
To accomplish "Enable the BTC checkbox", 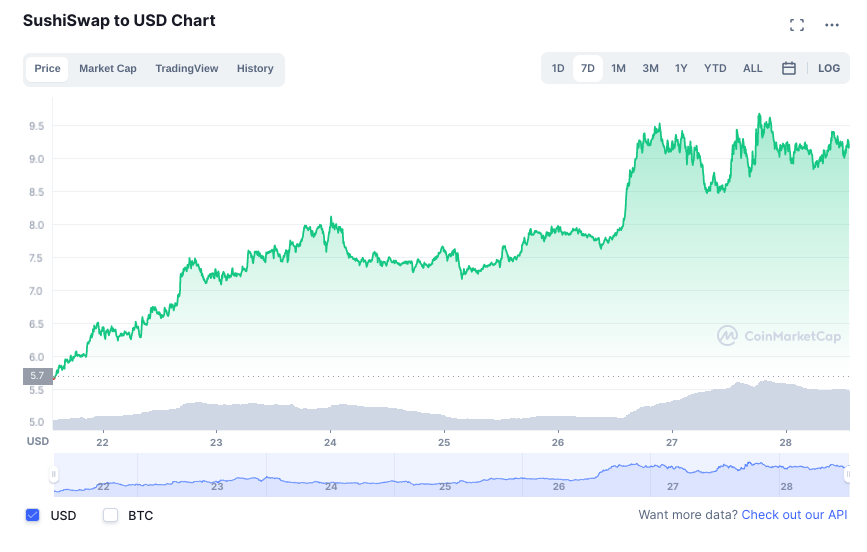I will [x=111, y=515].
